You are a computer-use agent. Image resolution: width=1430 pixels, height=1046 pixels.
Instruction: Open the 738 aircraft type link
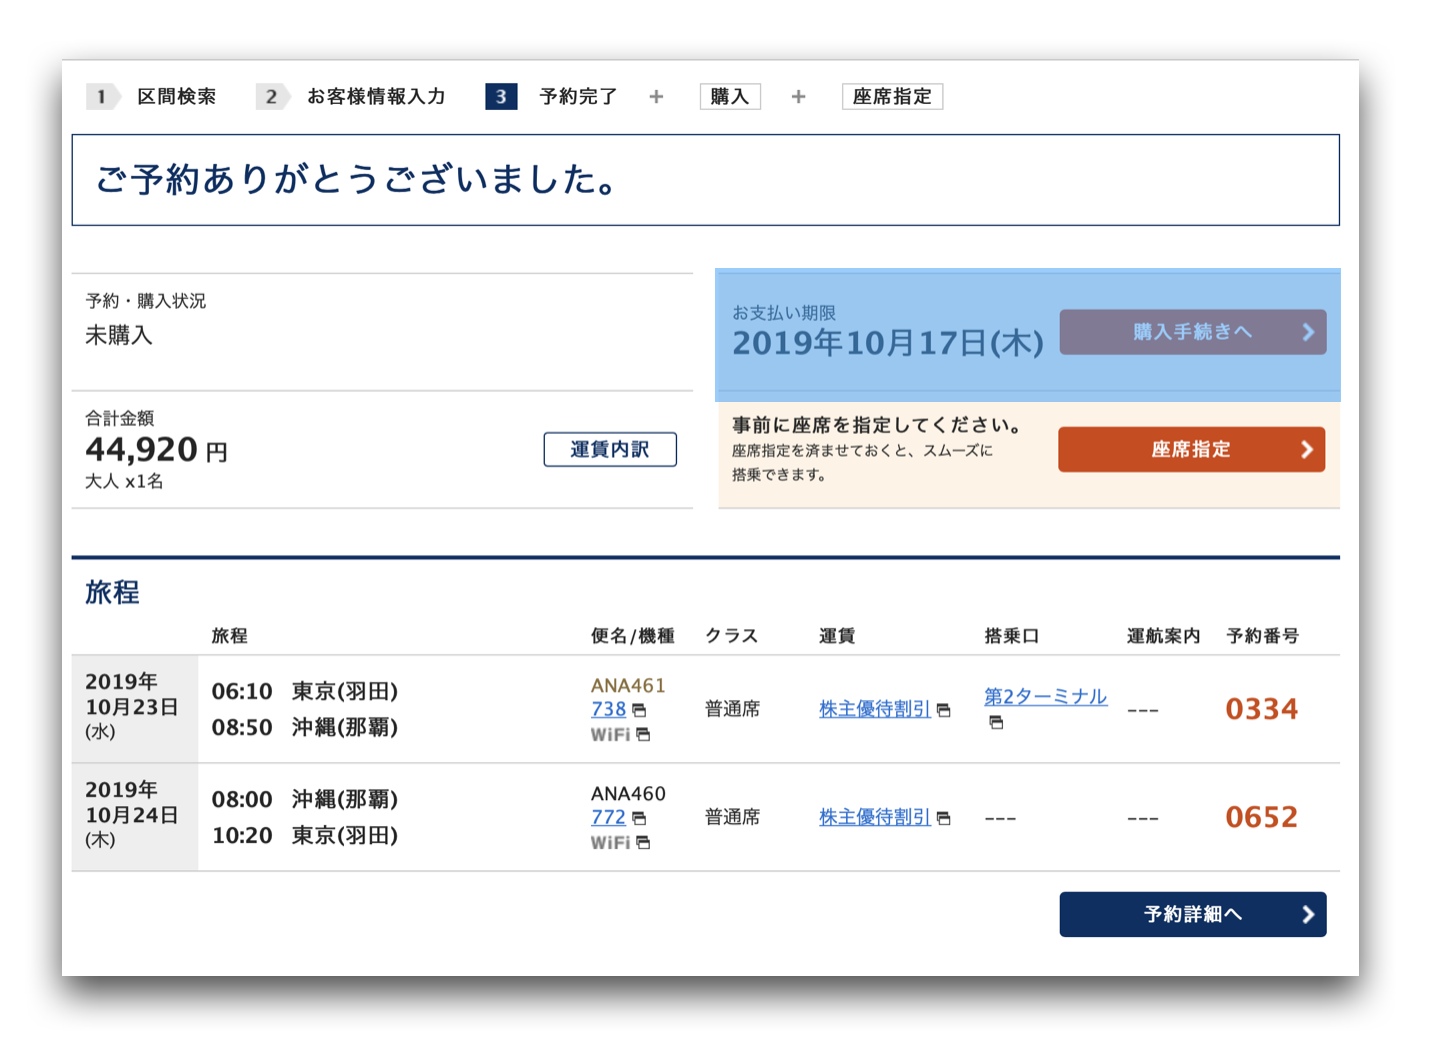(608, 709)
